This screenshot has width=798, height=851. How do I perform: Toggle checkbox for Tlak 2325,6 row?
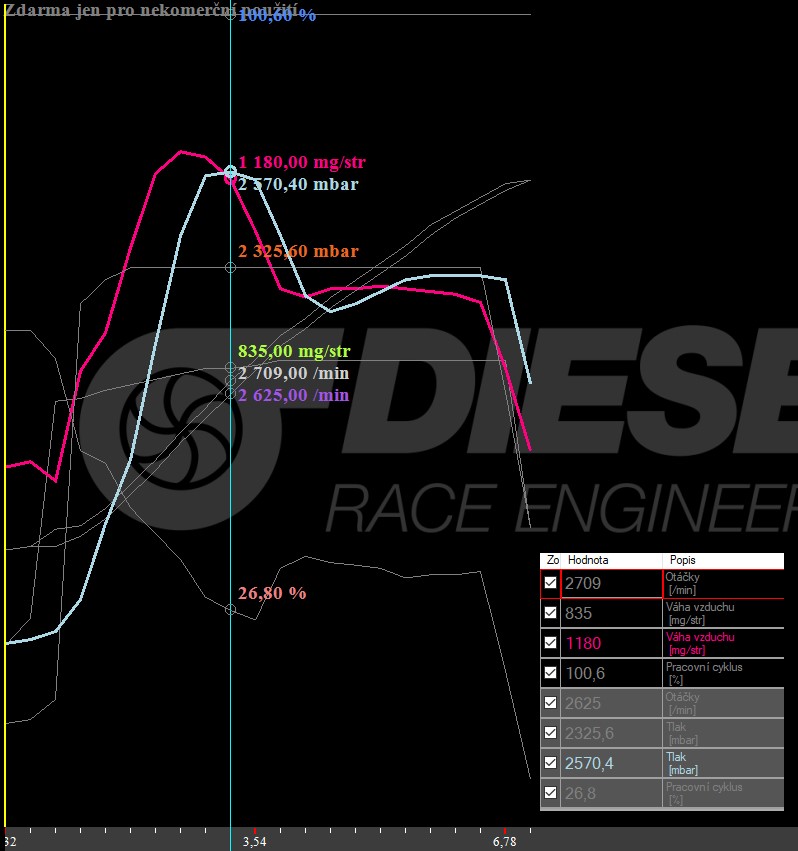click(550, 733)
